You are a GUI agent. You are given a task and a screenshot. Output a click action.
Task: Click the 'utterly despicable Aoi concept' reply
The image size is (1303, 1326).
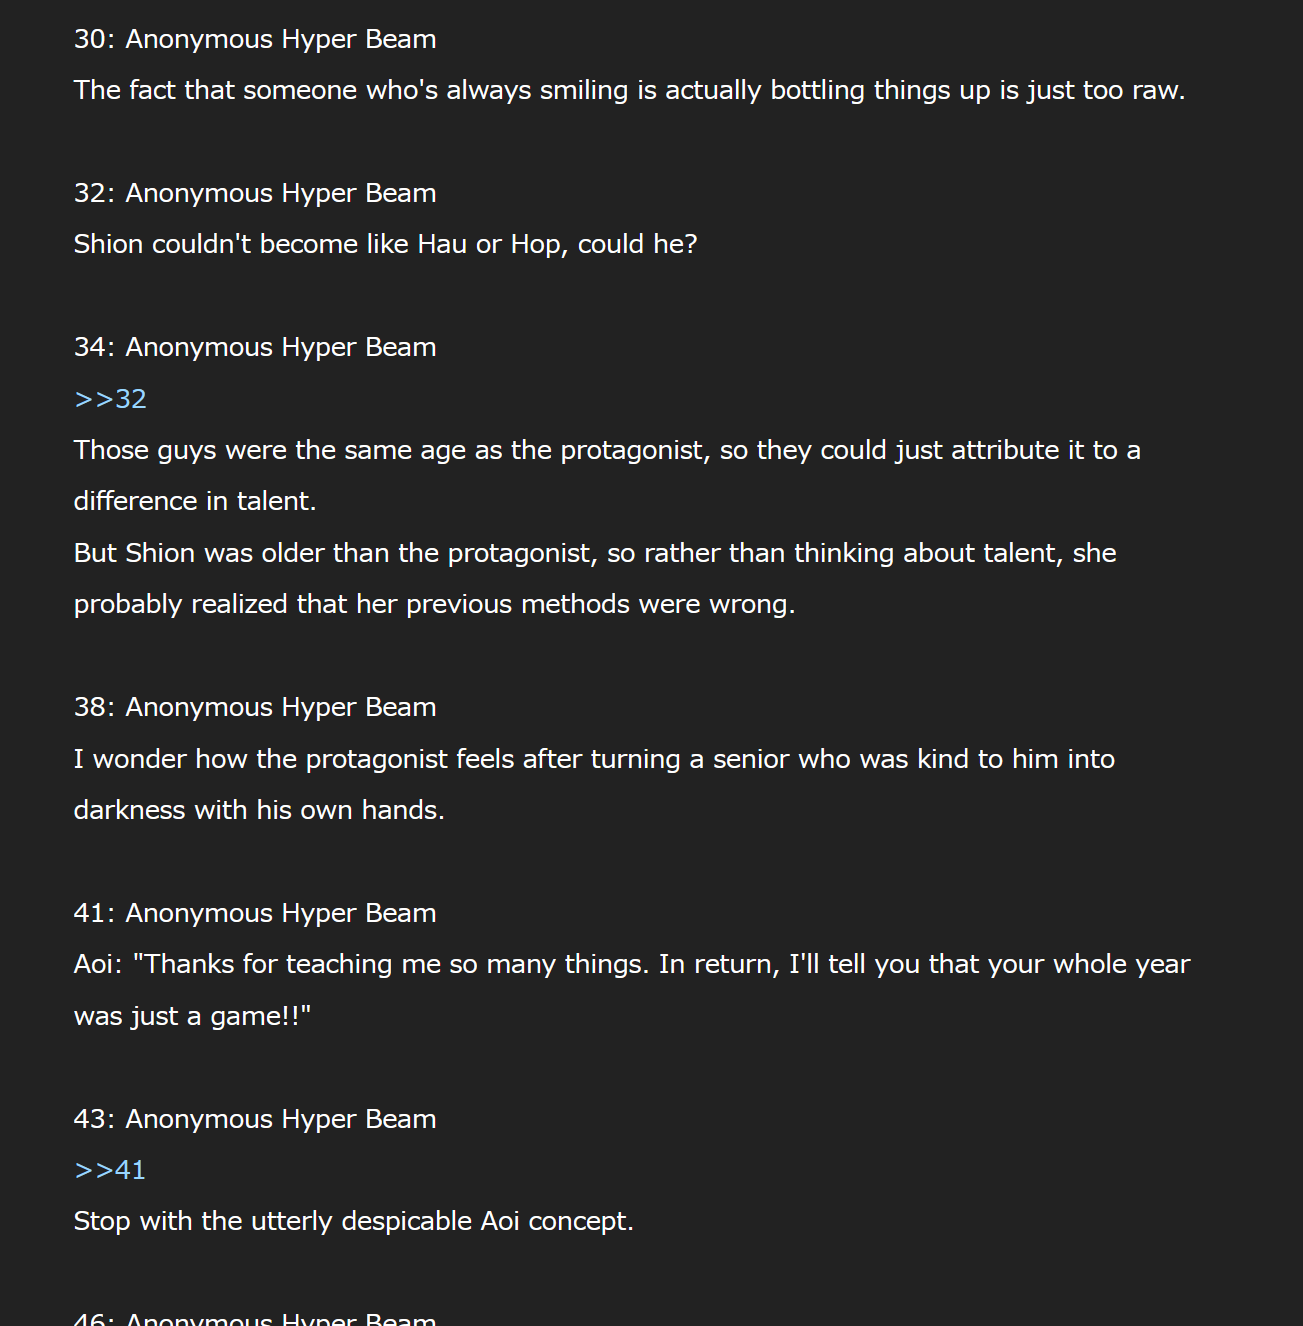click(x=354, y=1221)
